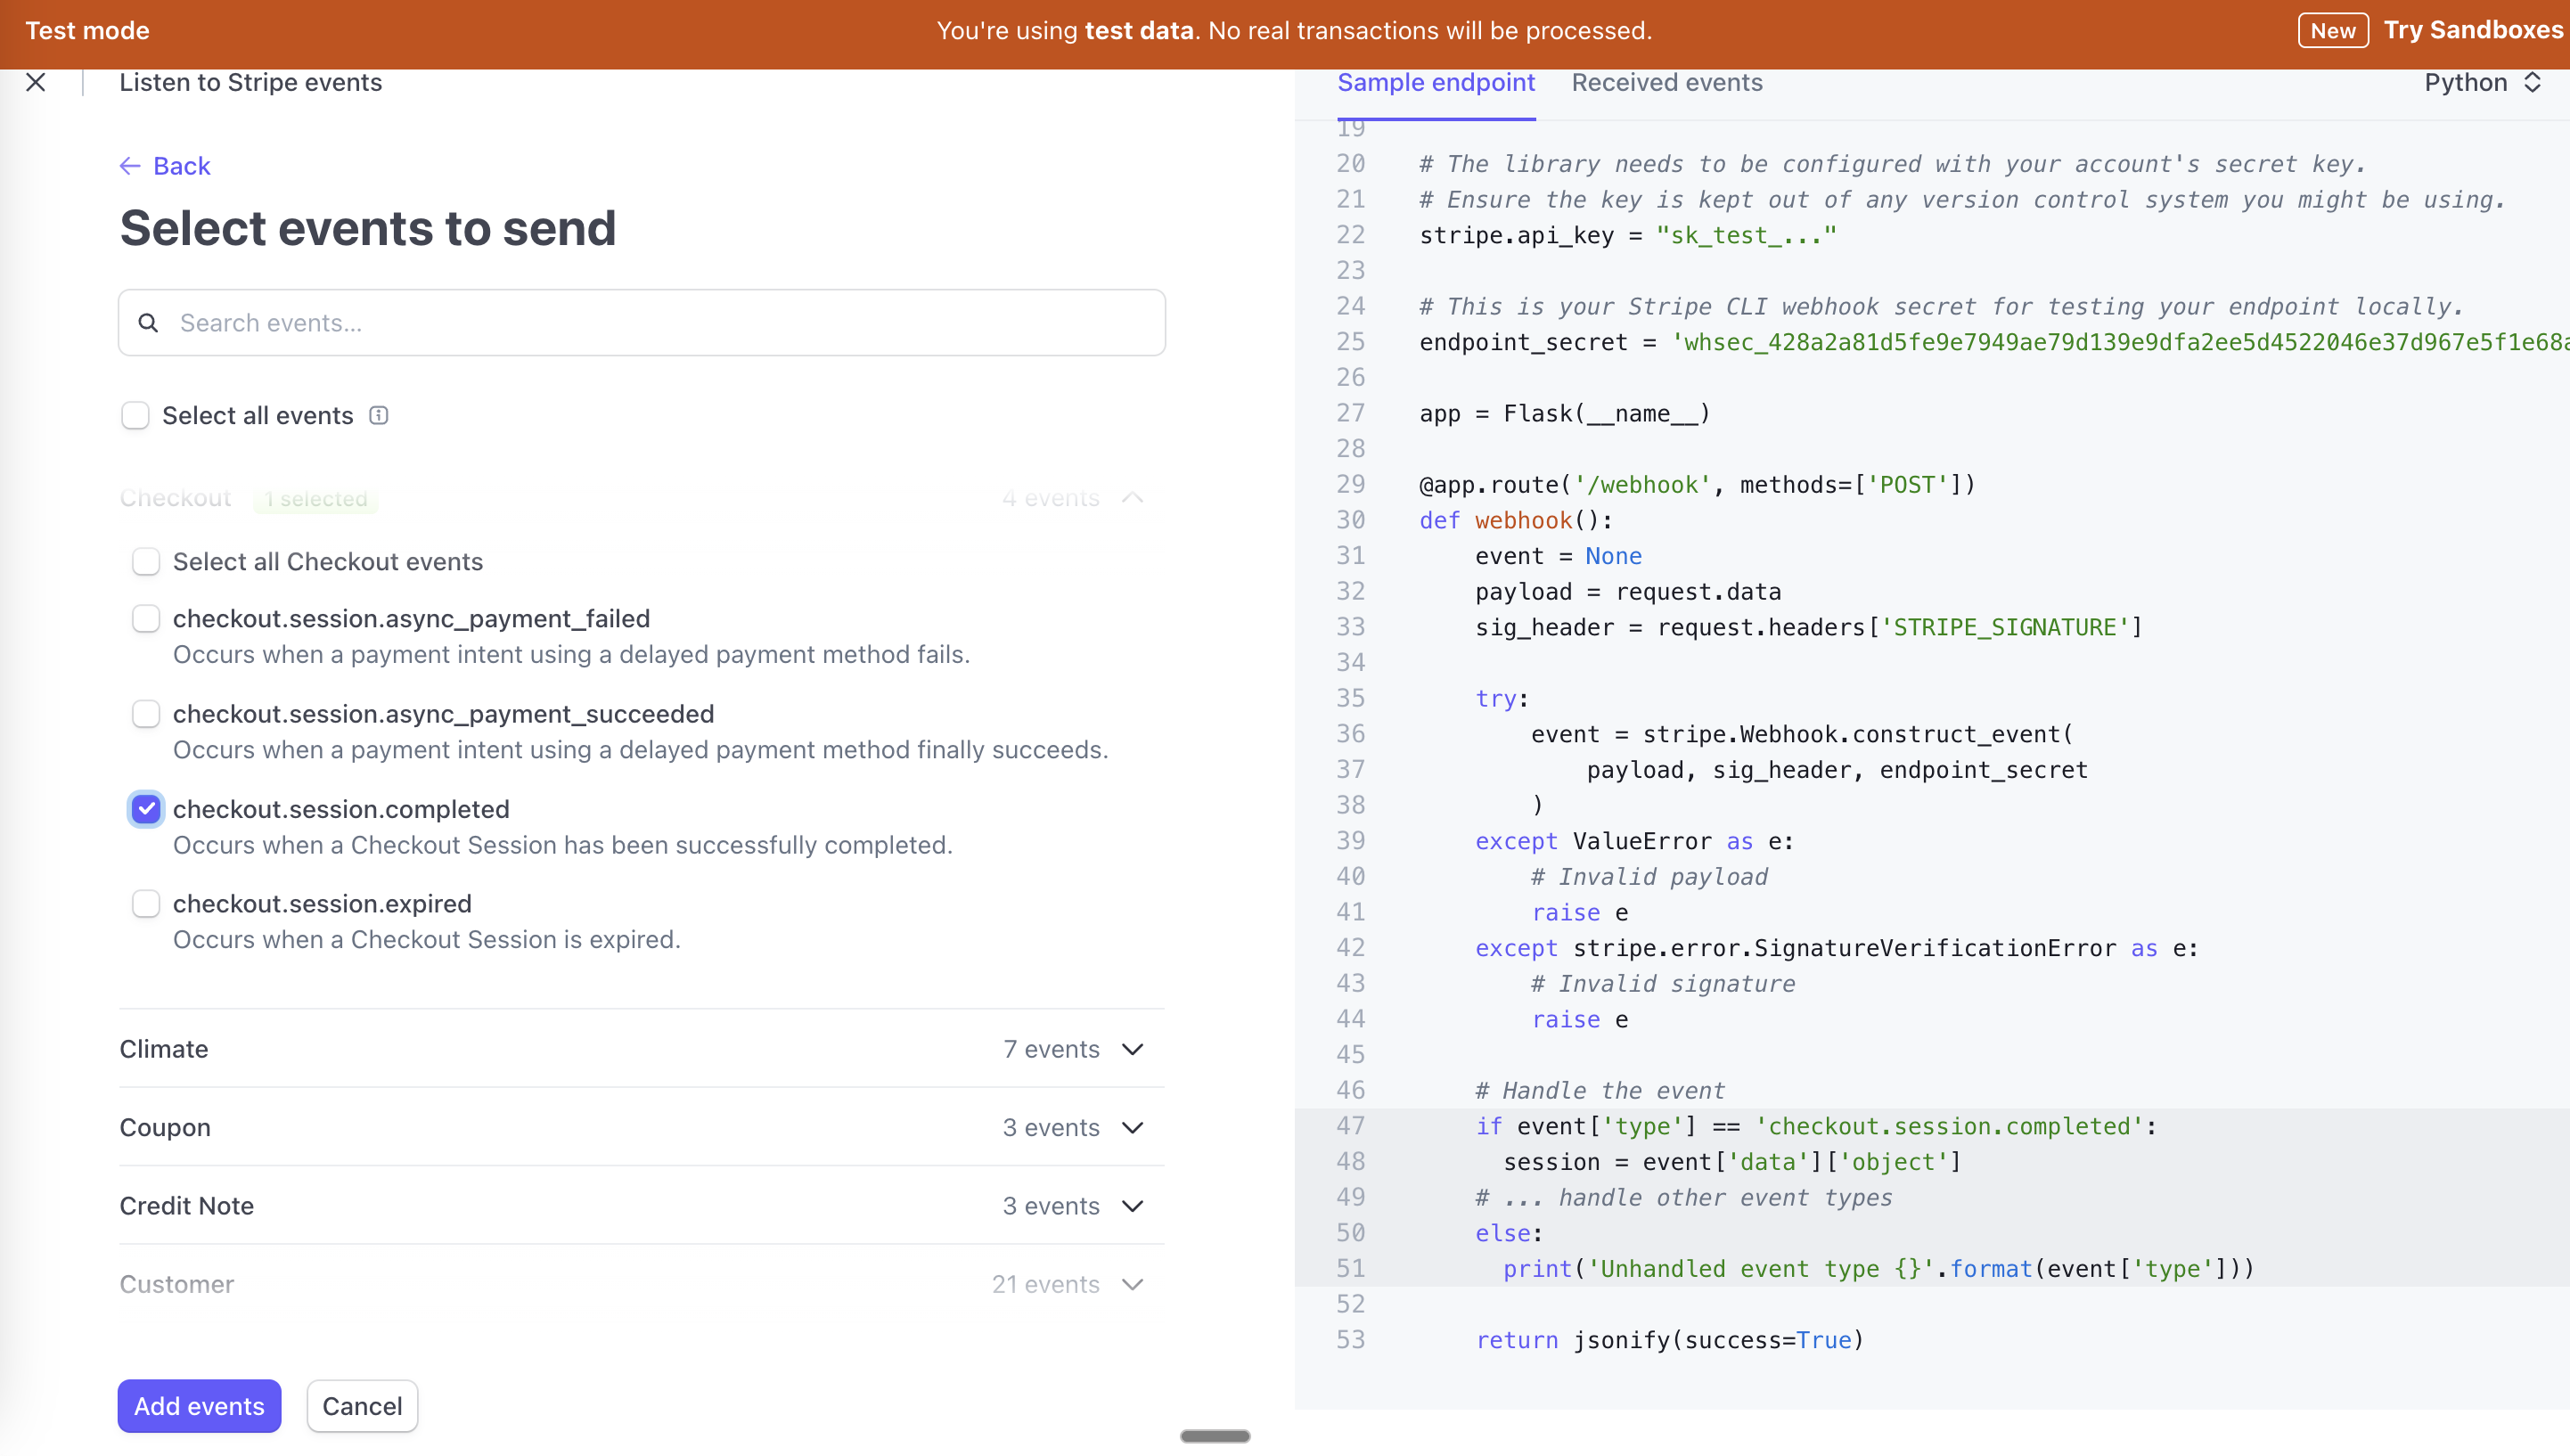Focus the Search events field
This screenshot has width=2570, height=1456.
642,323
